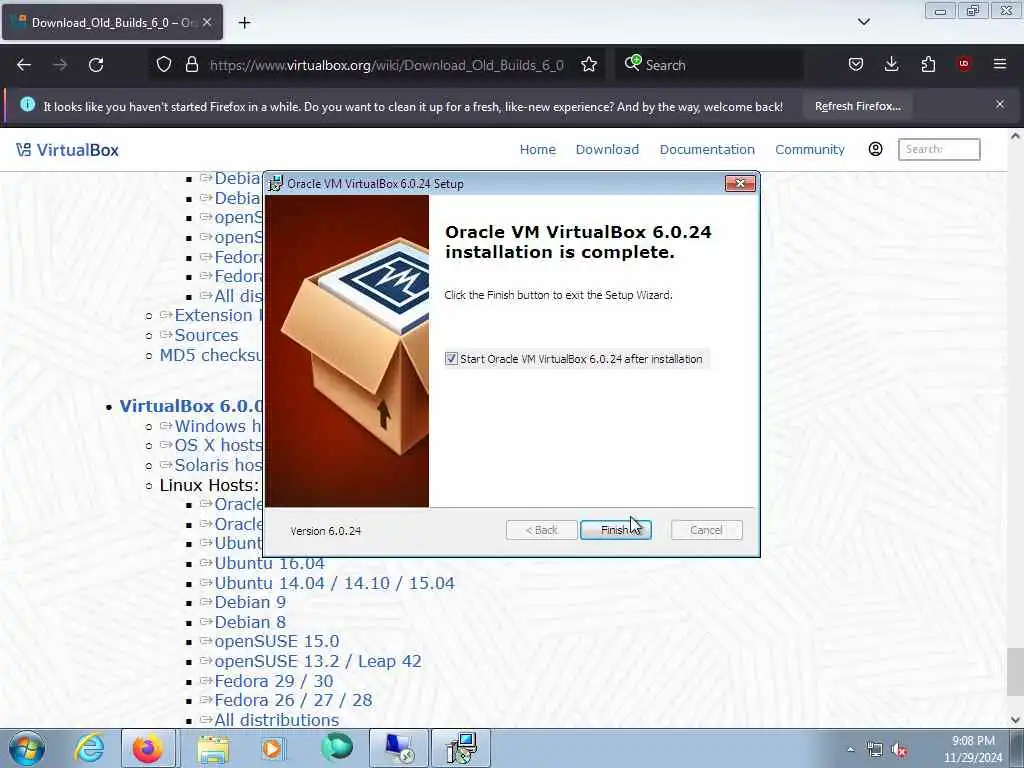Image resolution: width=1024 pixels, height=768 pixels.
Task: Open Ubuntu 14.04 / 14.10 / 15.04 link
Action: 334,583
